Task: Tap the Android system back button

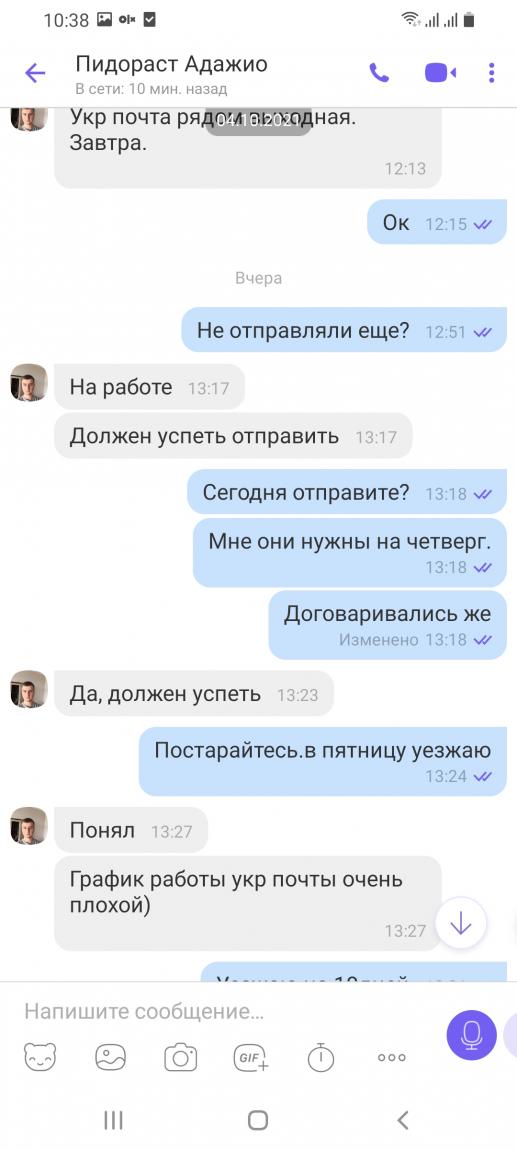Action: 403,1119
